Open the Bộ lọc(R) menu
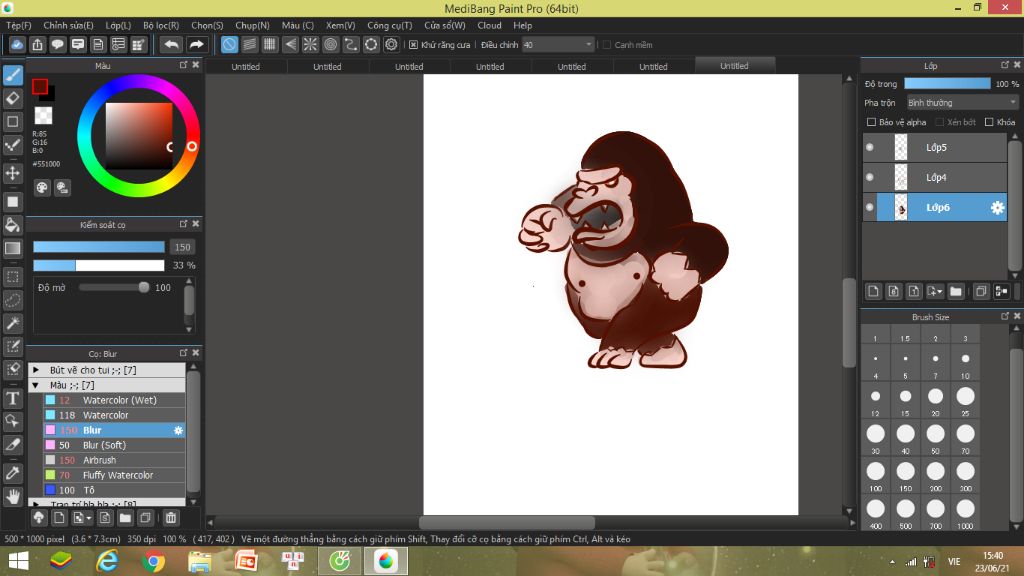This screenshot has height=576, width=1024. (161, 25)
